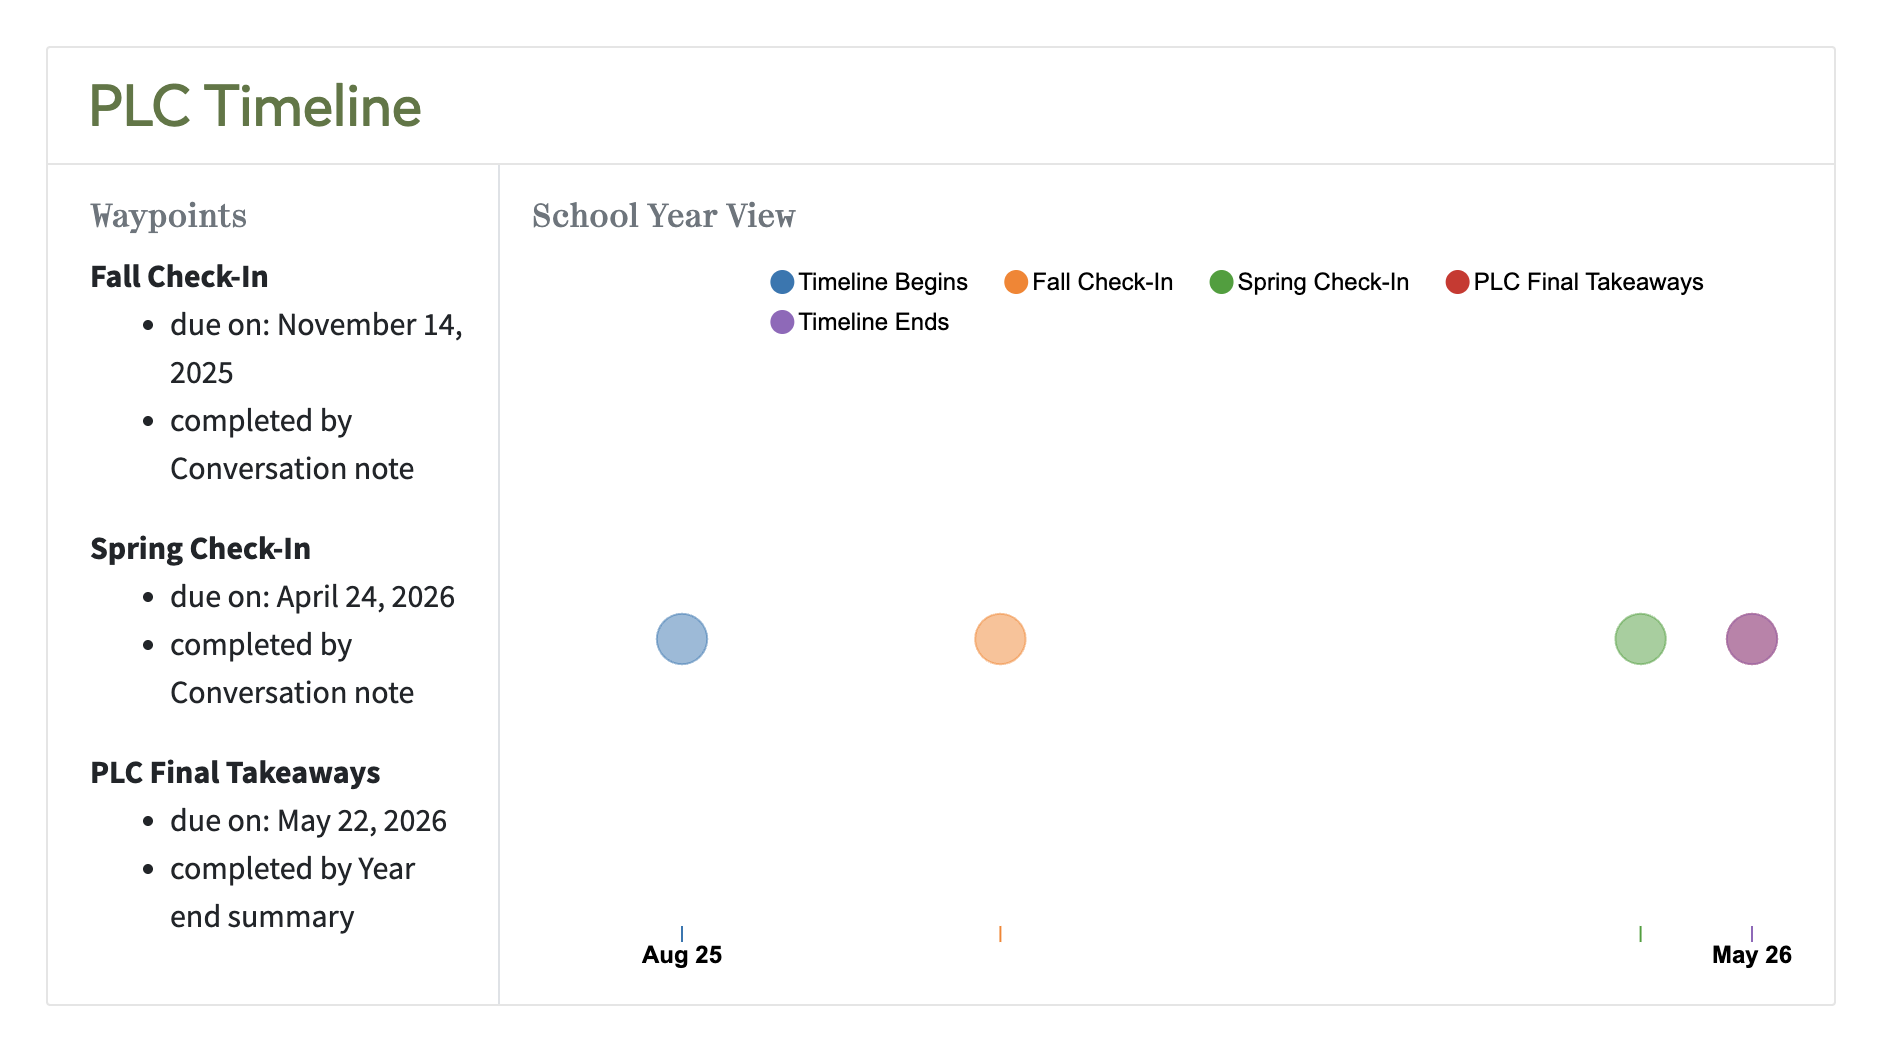Click the red PLC Final Takeaways legend dot
The width and height of the screenshot is (1886, 1058).
[1457, 282]
